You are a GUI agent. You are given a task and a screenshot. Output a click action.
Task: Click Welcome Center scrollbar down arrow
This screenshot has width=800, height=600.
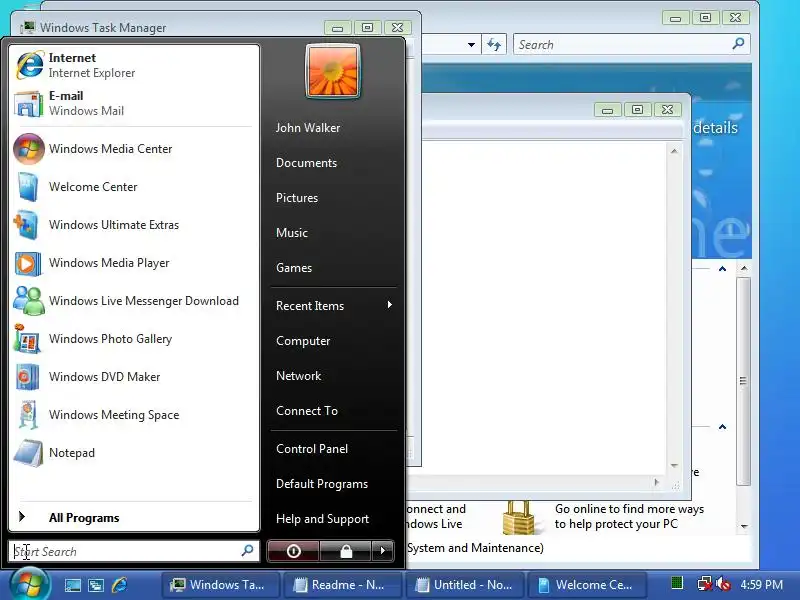click(744, 526)
